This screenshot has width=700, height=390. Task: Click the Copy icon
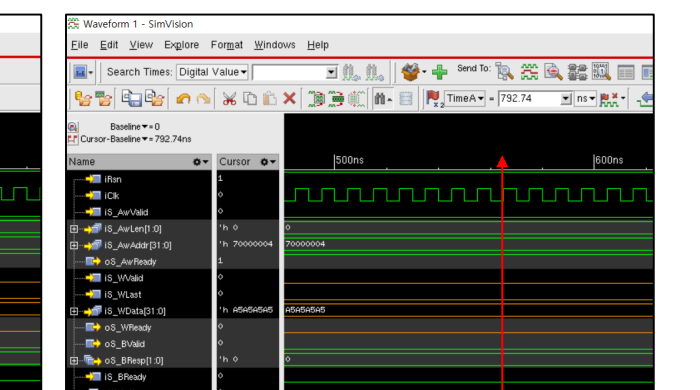(250, 99)
